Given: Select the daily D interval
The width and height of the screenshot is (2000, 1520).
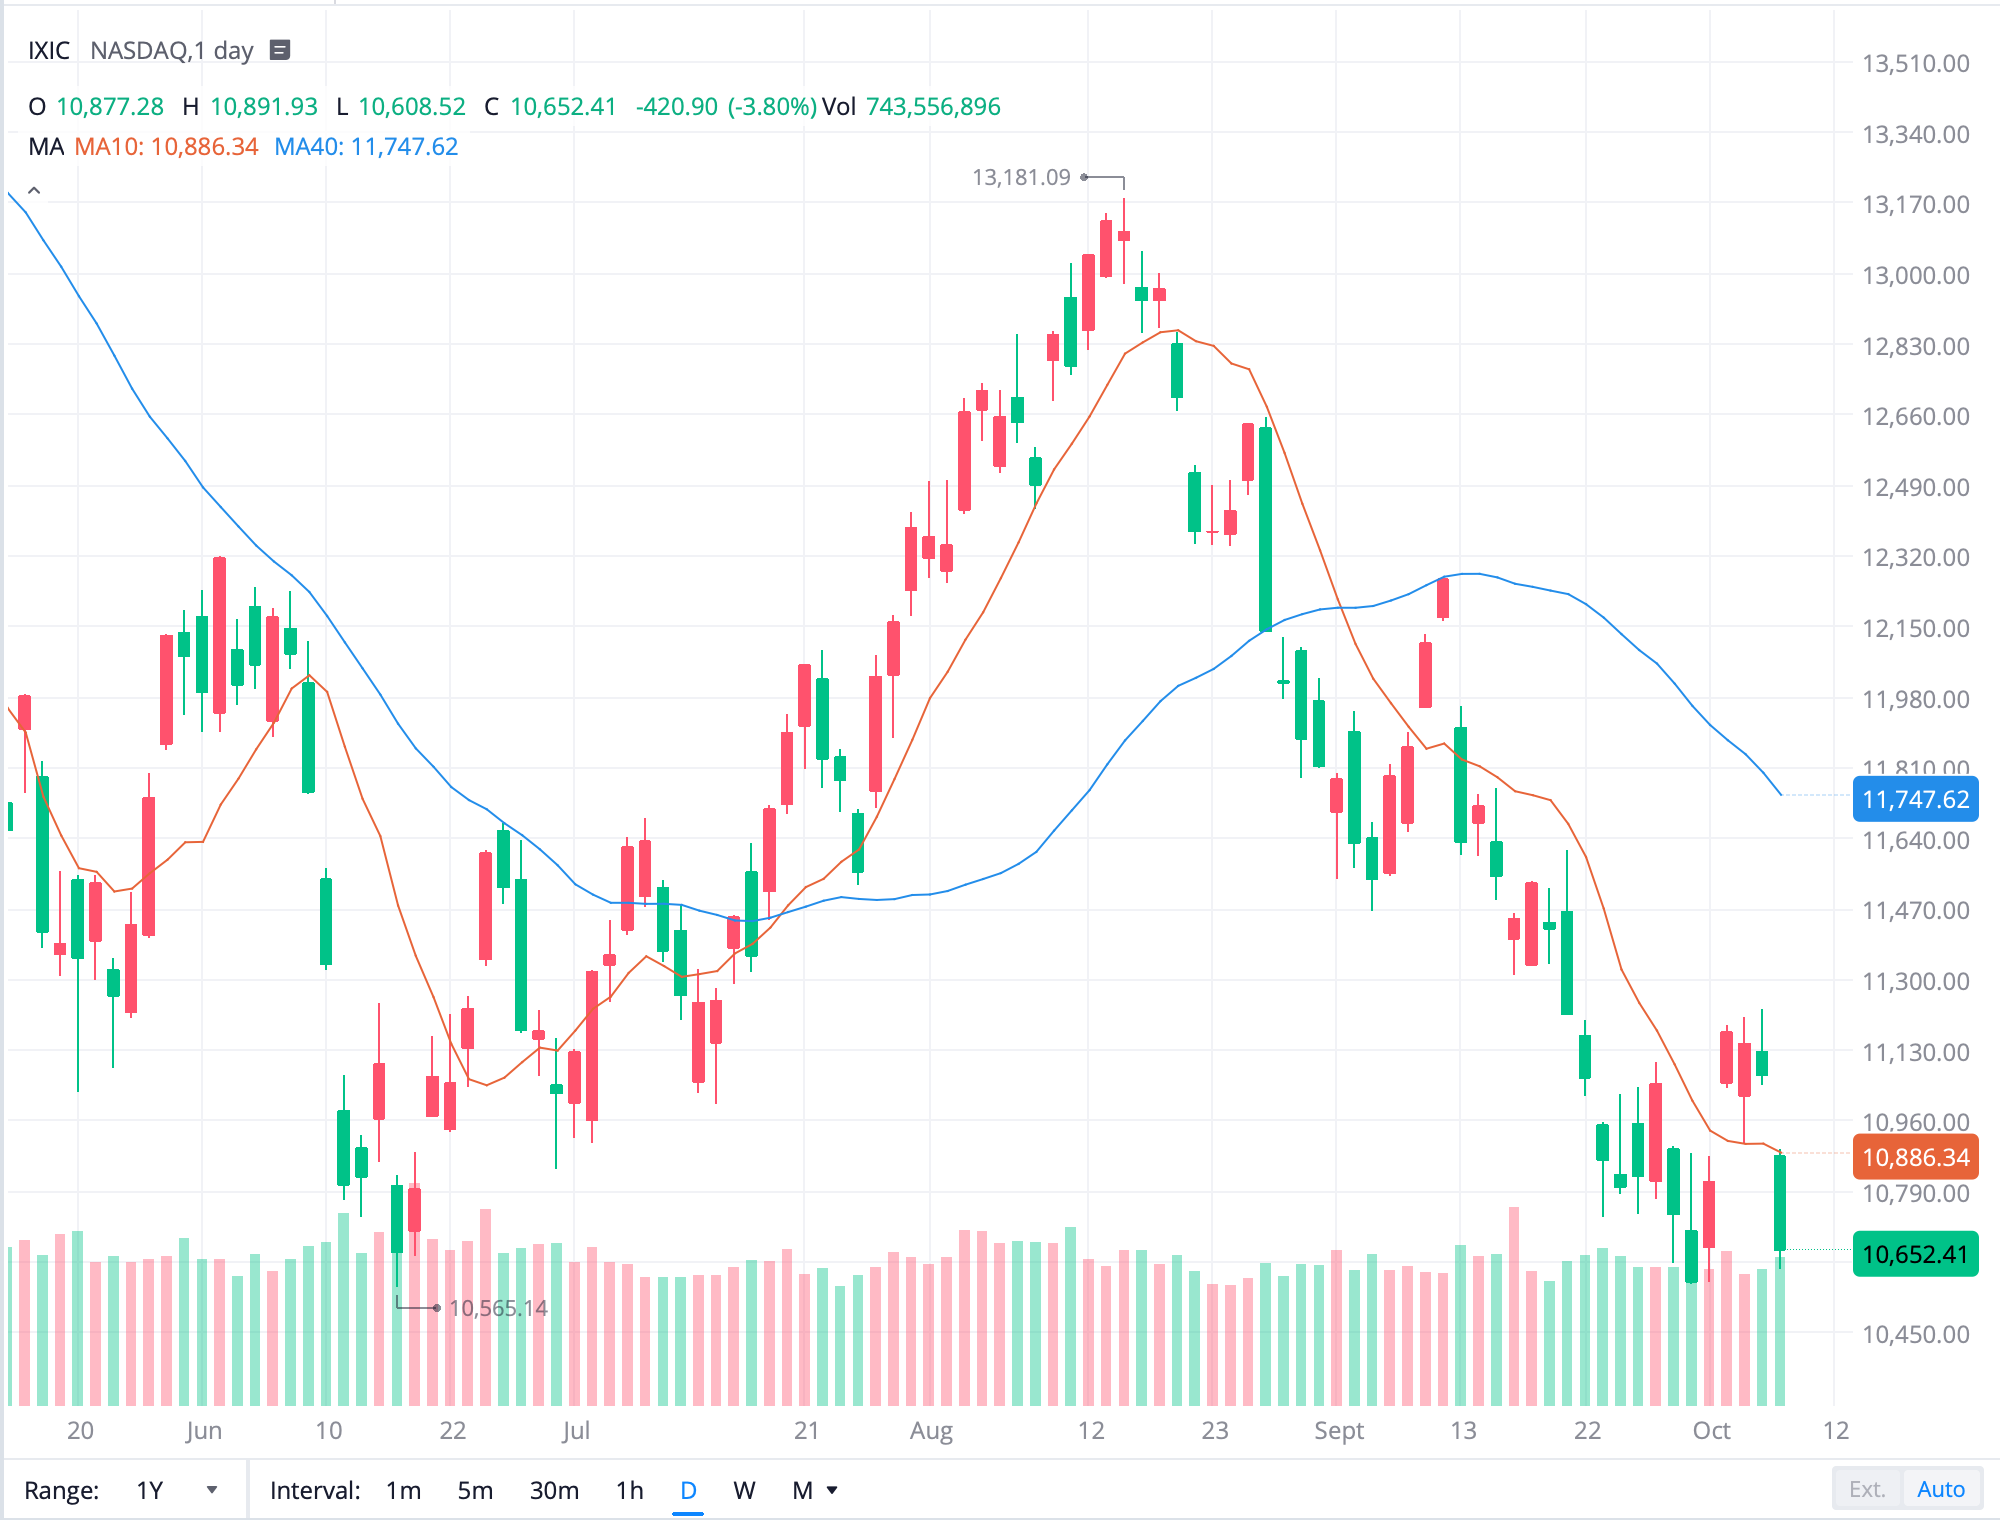Looking at the screenshot, I should pos(688,1490).
